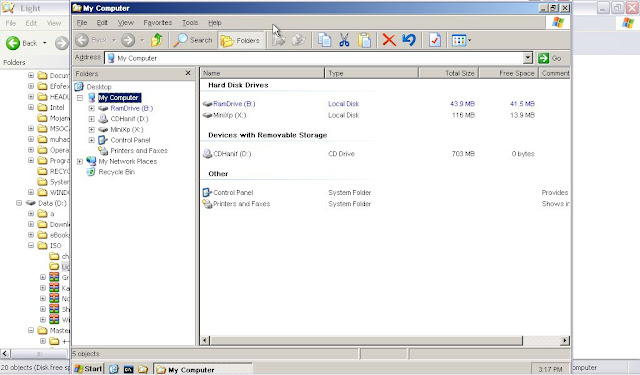The height and width of the screenshot is (375, 640).
Task: Sort by Total Size column header
Action: 449,73
